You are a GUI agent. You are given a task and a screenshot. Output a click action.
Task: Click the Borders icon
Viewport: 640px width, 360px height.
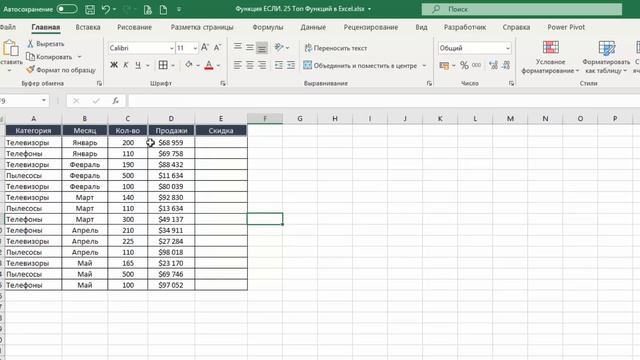(x=163, y=65)
